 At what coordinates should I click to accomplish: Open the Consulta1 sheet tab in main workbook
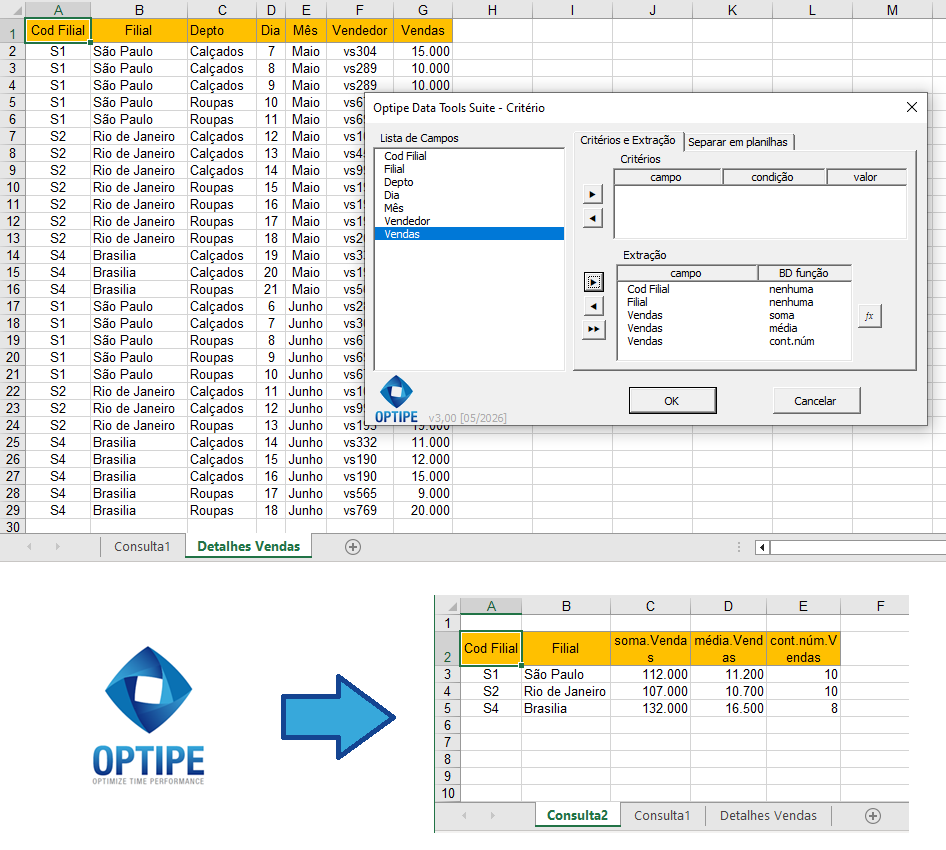[x=142, y=547]
